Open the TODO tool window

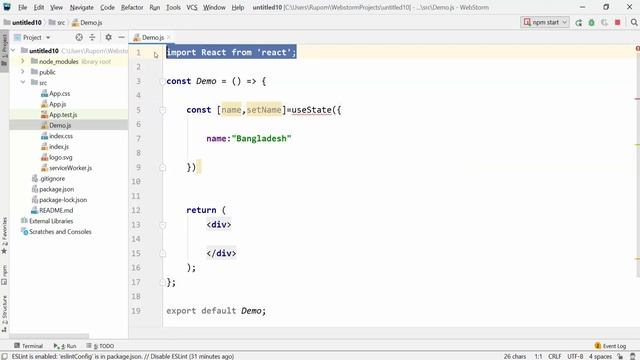[100, 346]
